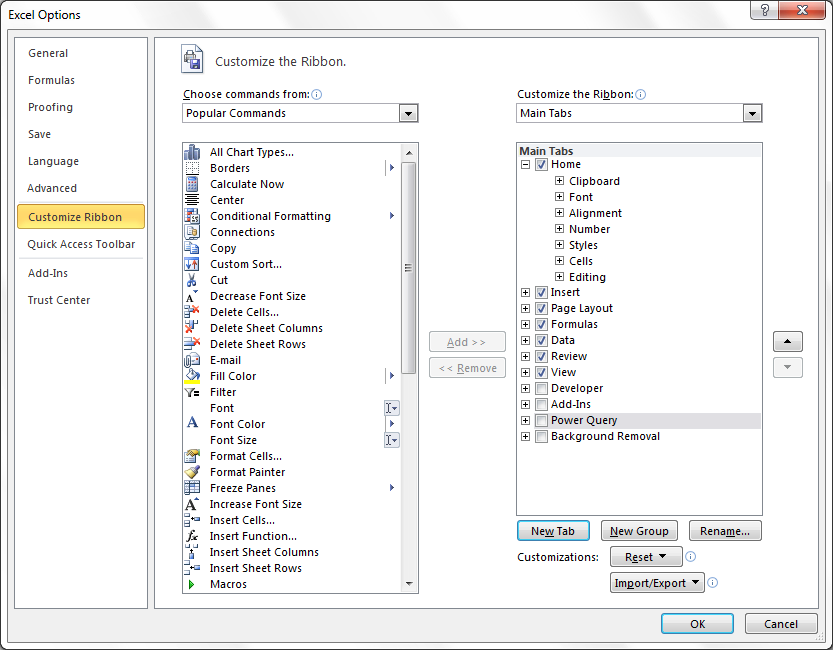The height and width of the screenshot is (650, 833).
Task: Select the All Chart Types icon
Action: click(192, 152)
